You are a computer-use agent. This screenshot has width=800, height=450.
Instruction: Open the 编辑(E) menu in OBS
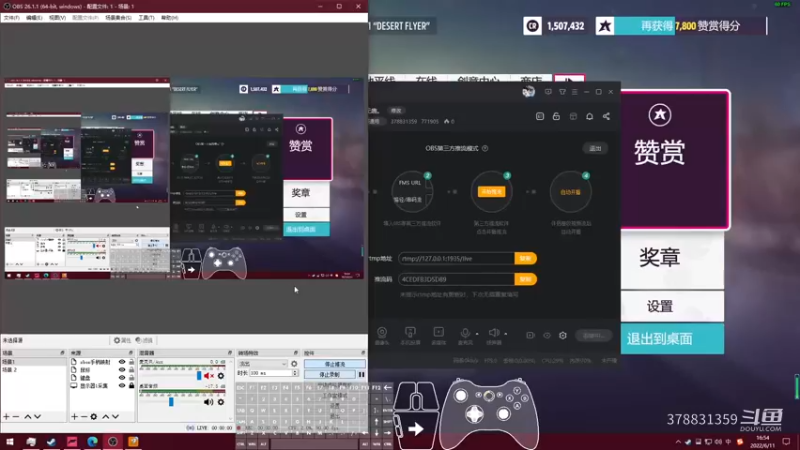(34, 18)
